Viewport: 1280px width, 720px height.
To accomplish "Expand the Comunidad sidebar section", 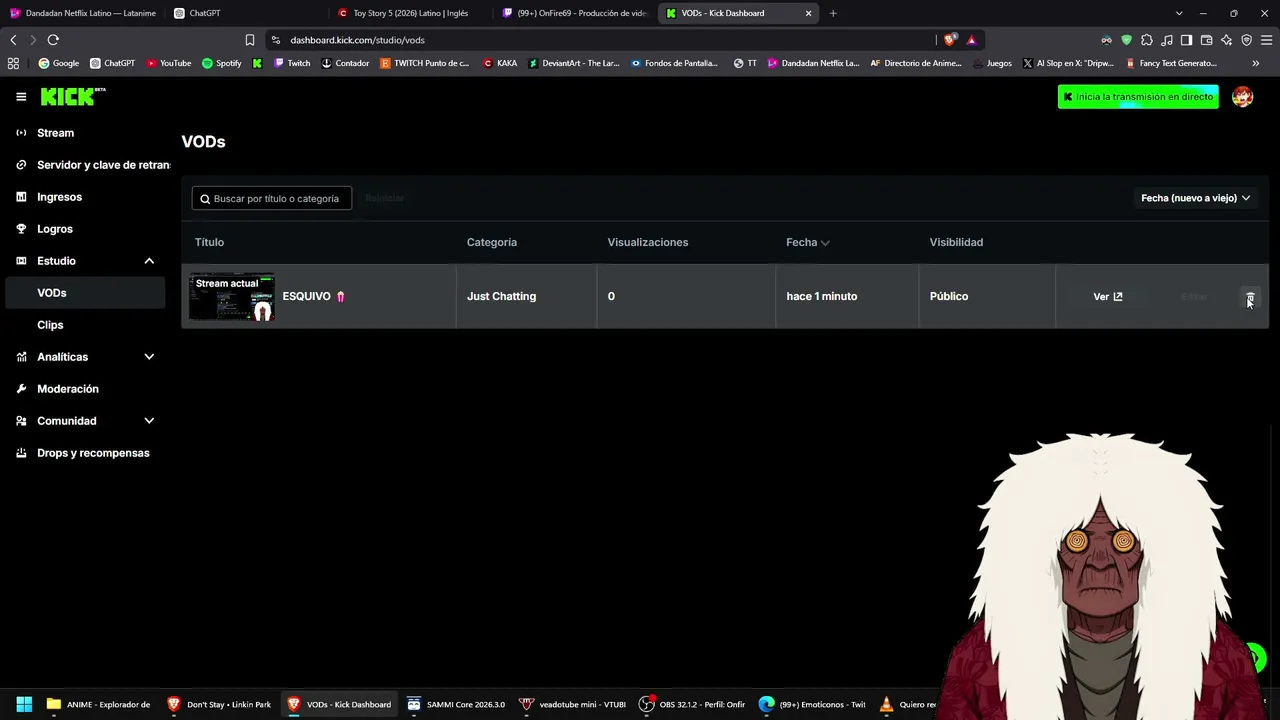I will [149, 421].
